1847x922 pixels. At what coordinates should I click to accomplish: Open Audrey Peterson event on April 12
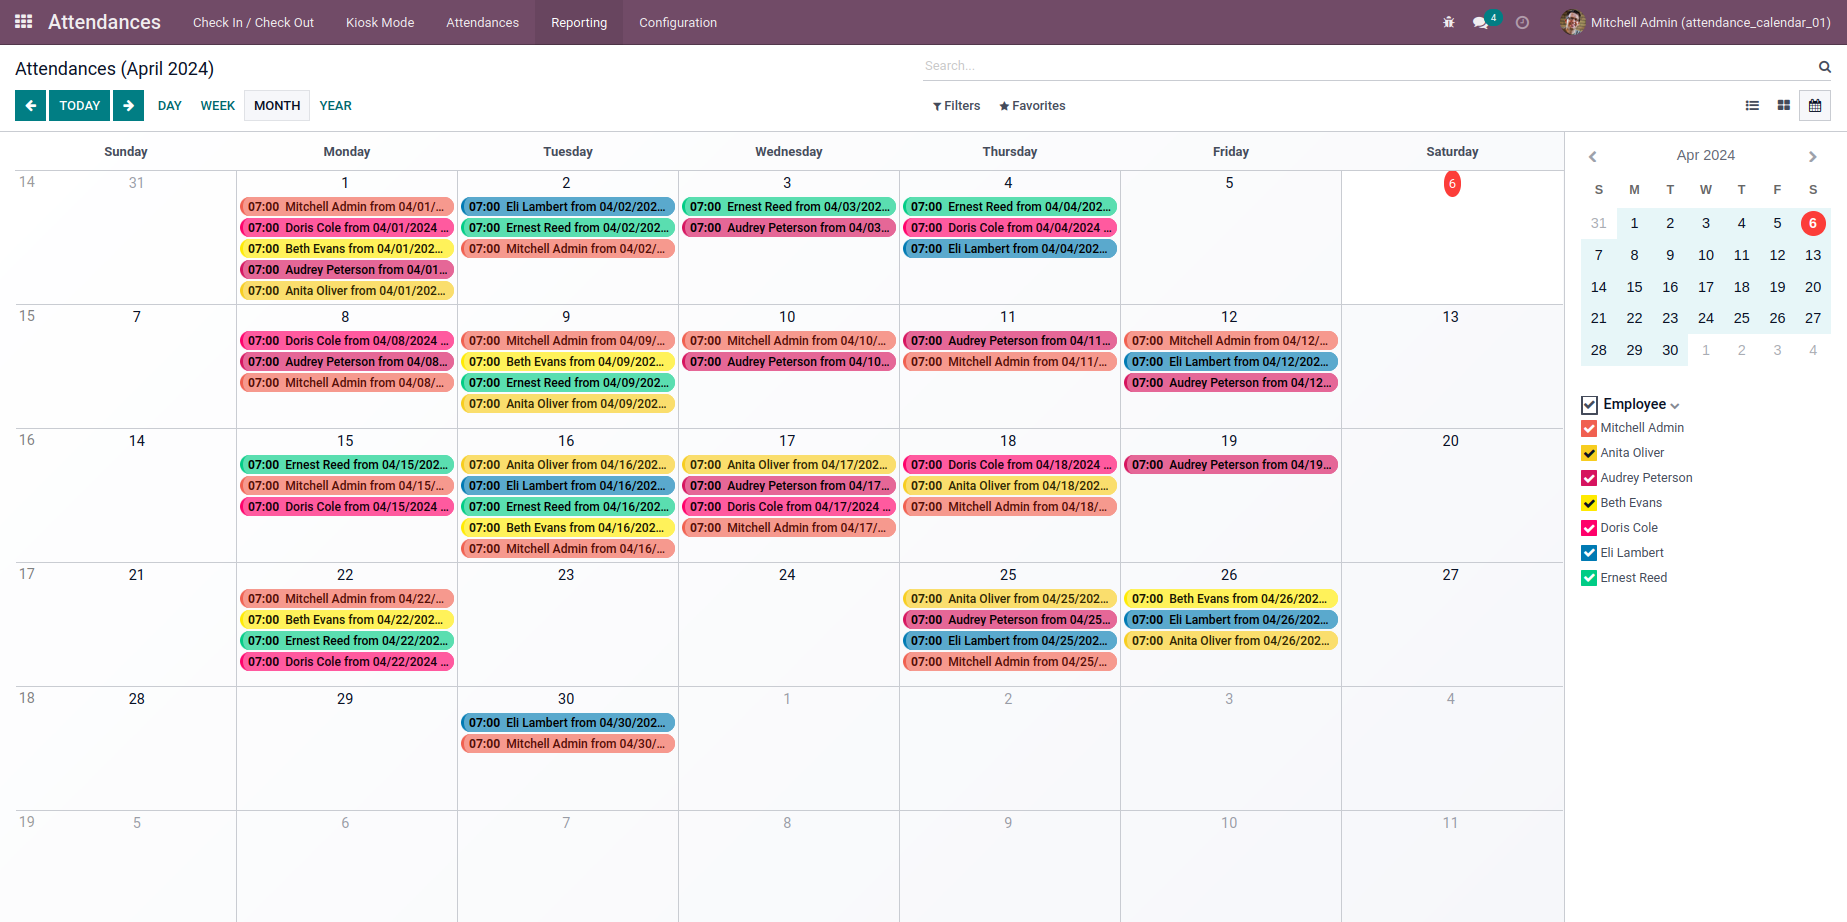pos(1231,383)
